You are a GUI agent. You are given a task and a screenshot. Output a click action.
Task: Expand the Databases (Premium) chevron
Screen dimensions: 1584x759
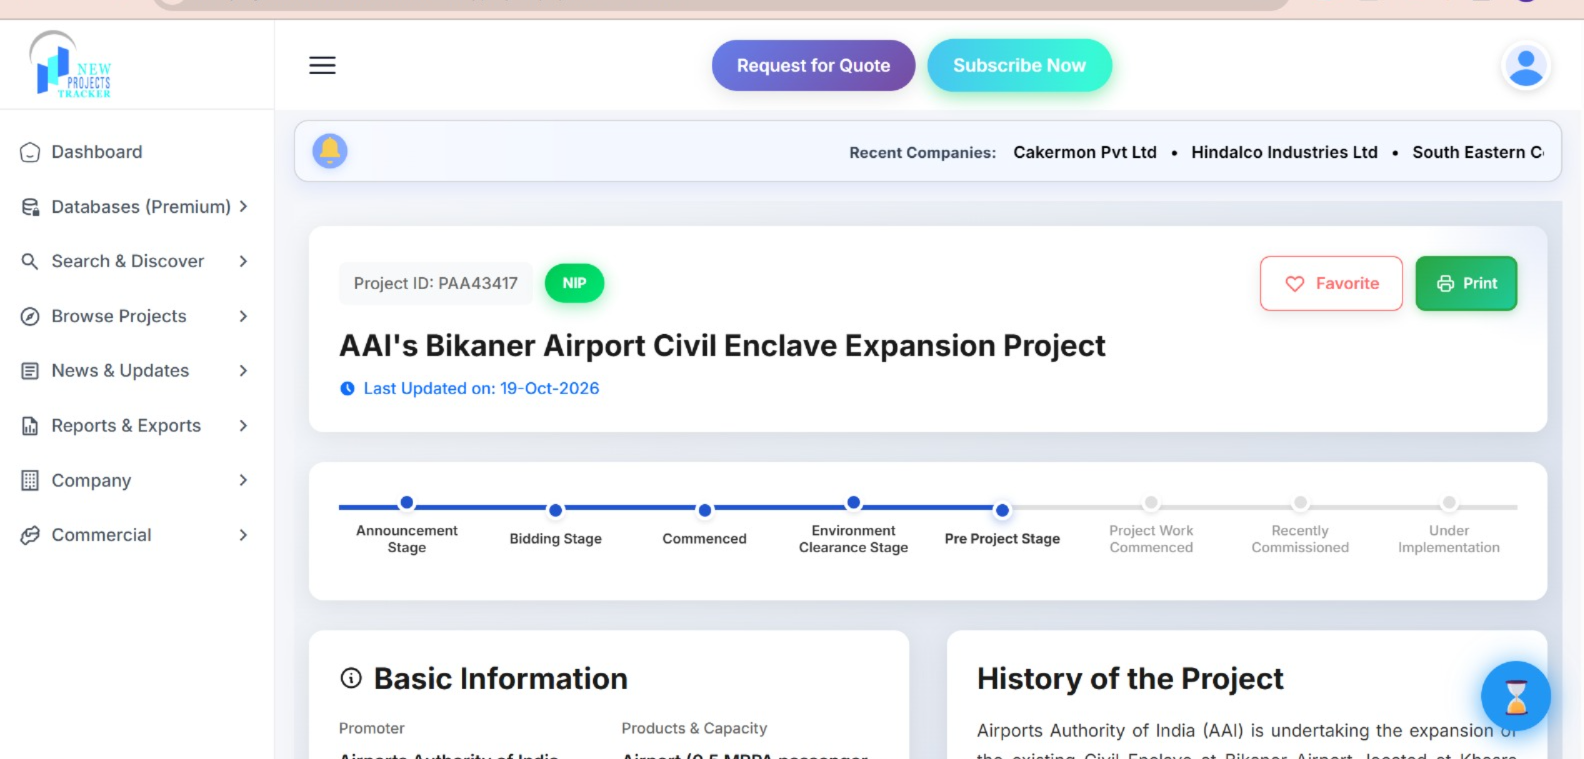tap(243, 206)
